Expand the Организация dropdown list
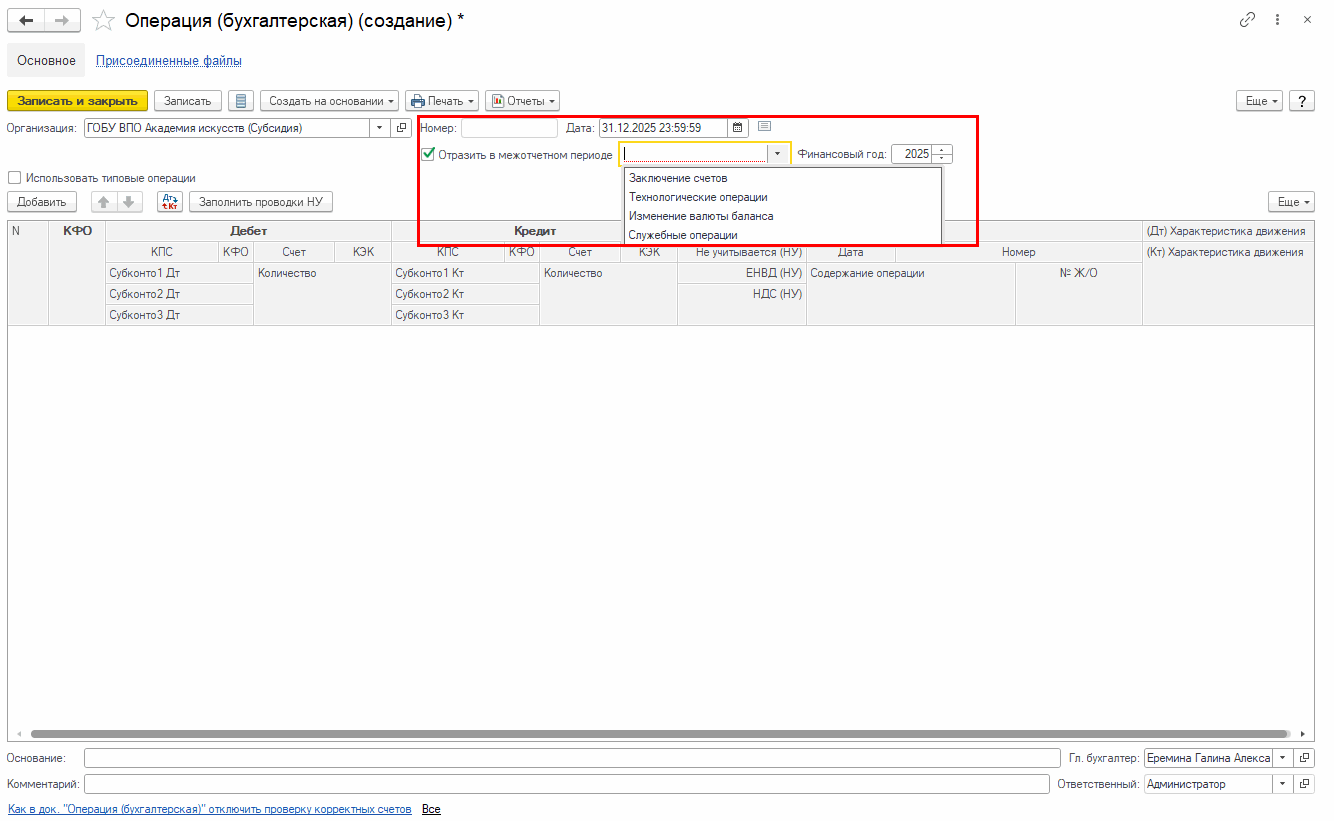Image resolution: width=1334 pixels, height=821 pixels. pyautogui.click(x=379, y=128)
